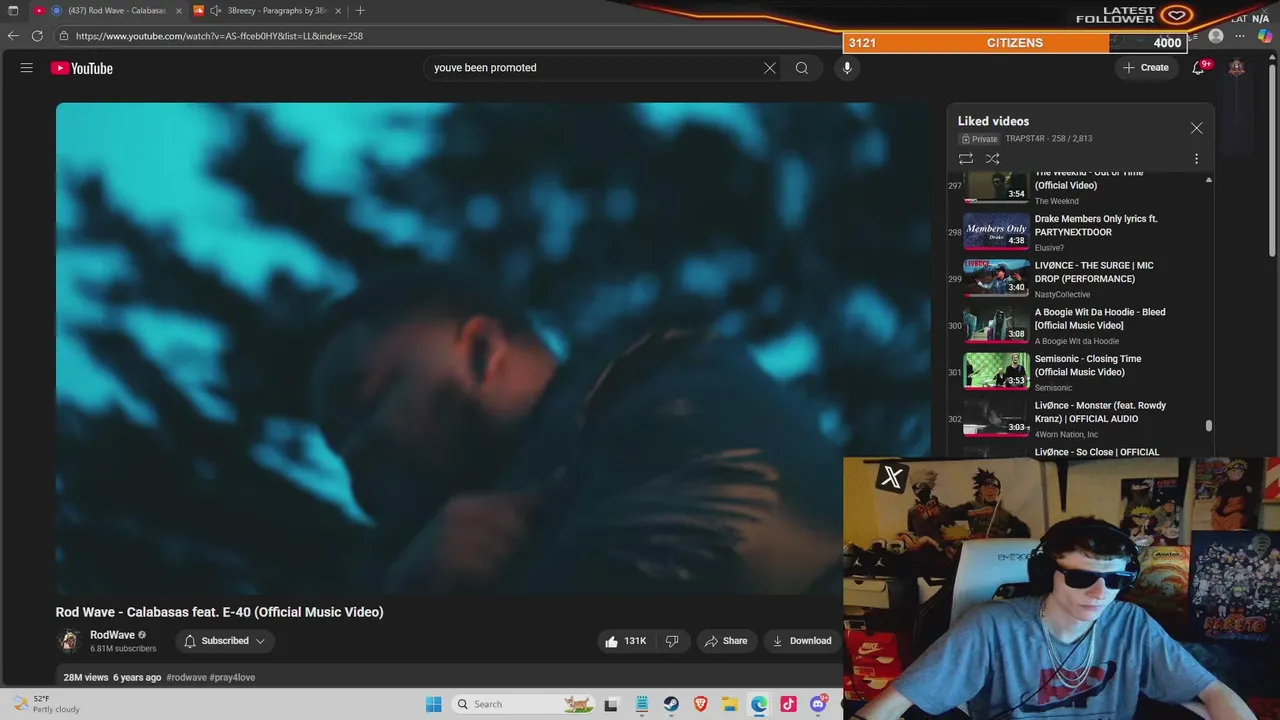Open TikTok from the taskbar

(x=789, y=704)
